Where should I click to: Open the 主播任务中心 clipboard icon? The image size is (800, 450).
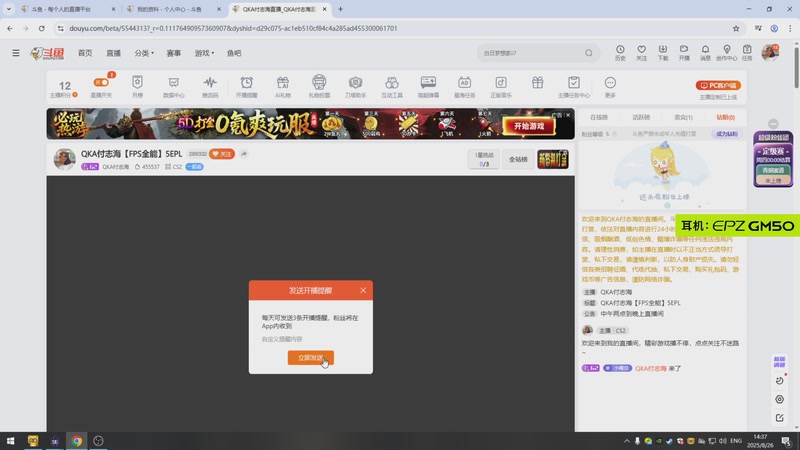pos(573,82)
